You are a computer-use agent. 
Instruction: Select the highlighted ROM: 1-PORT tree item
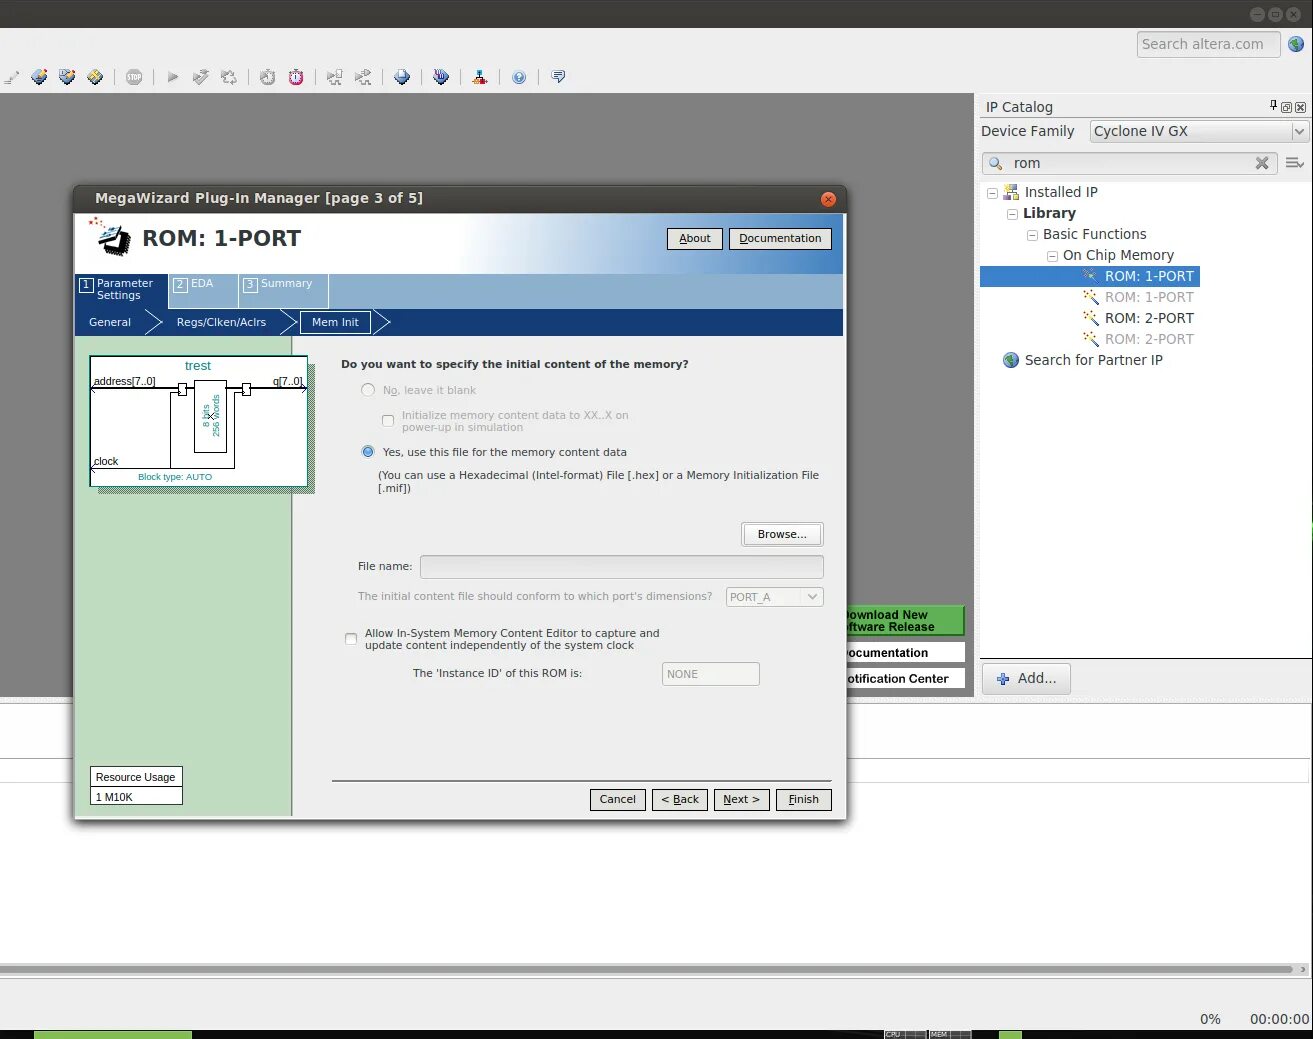pos(1149,276)
